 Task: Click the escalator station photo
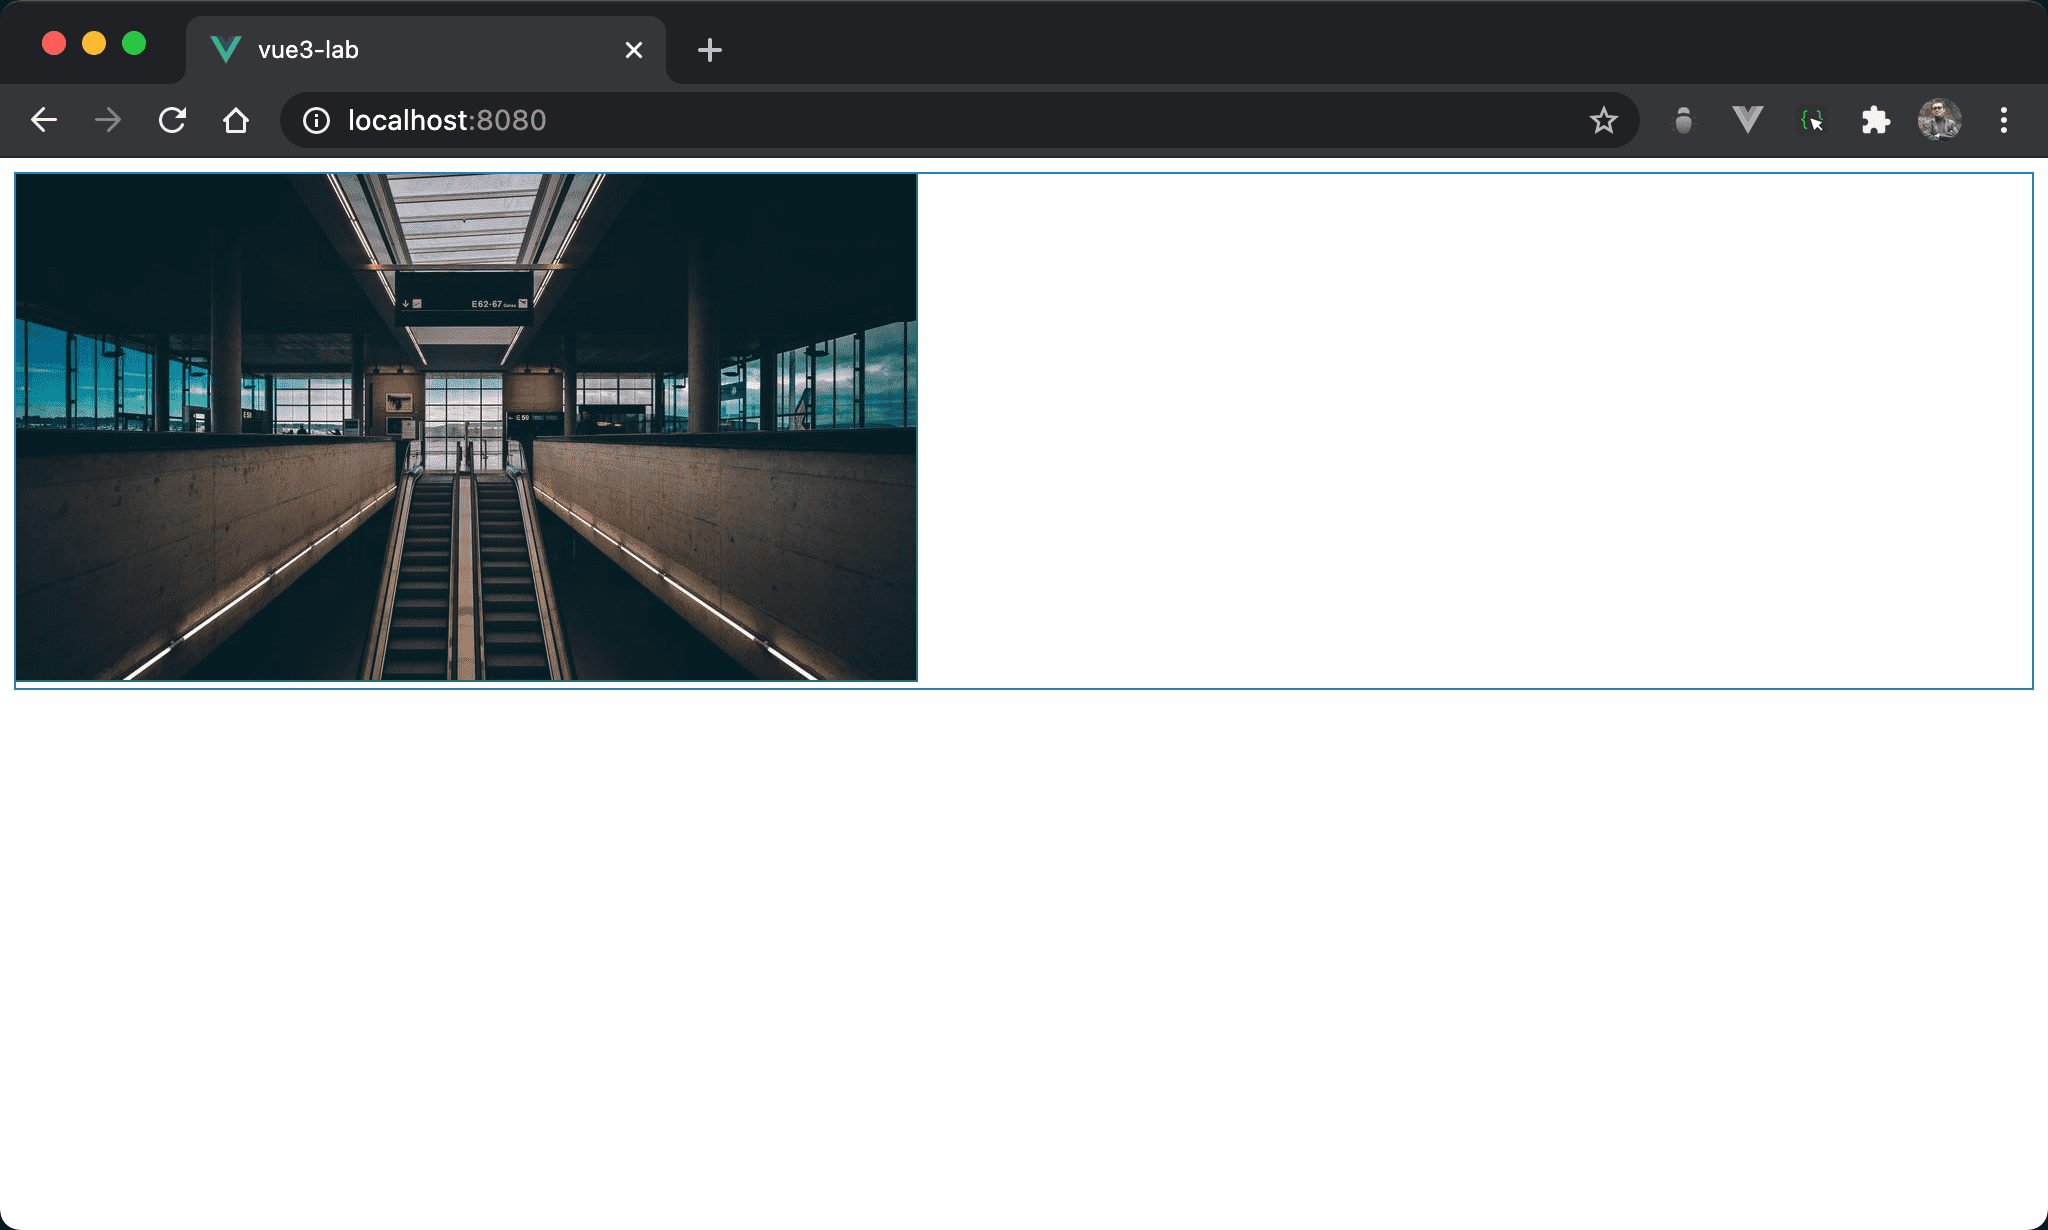pyautogui.click(x=466, y=427)
